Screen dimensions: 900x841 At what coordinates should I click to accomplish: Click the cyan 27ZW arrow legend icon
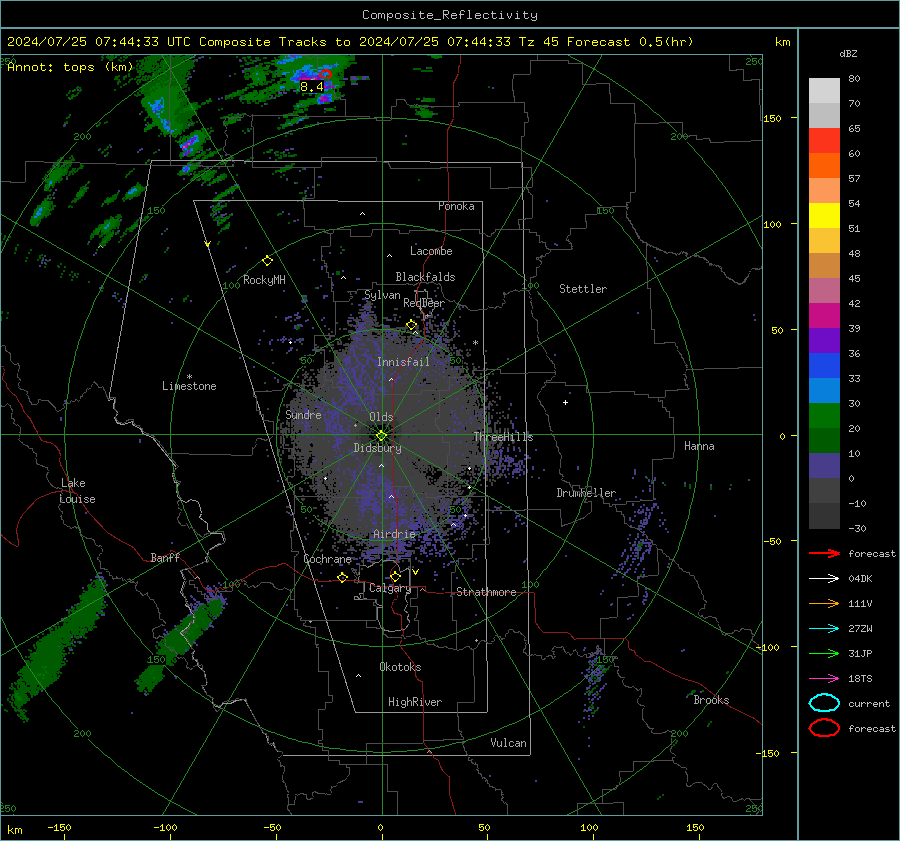(824, 629)
